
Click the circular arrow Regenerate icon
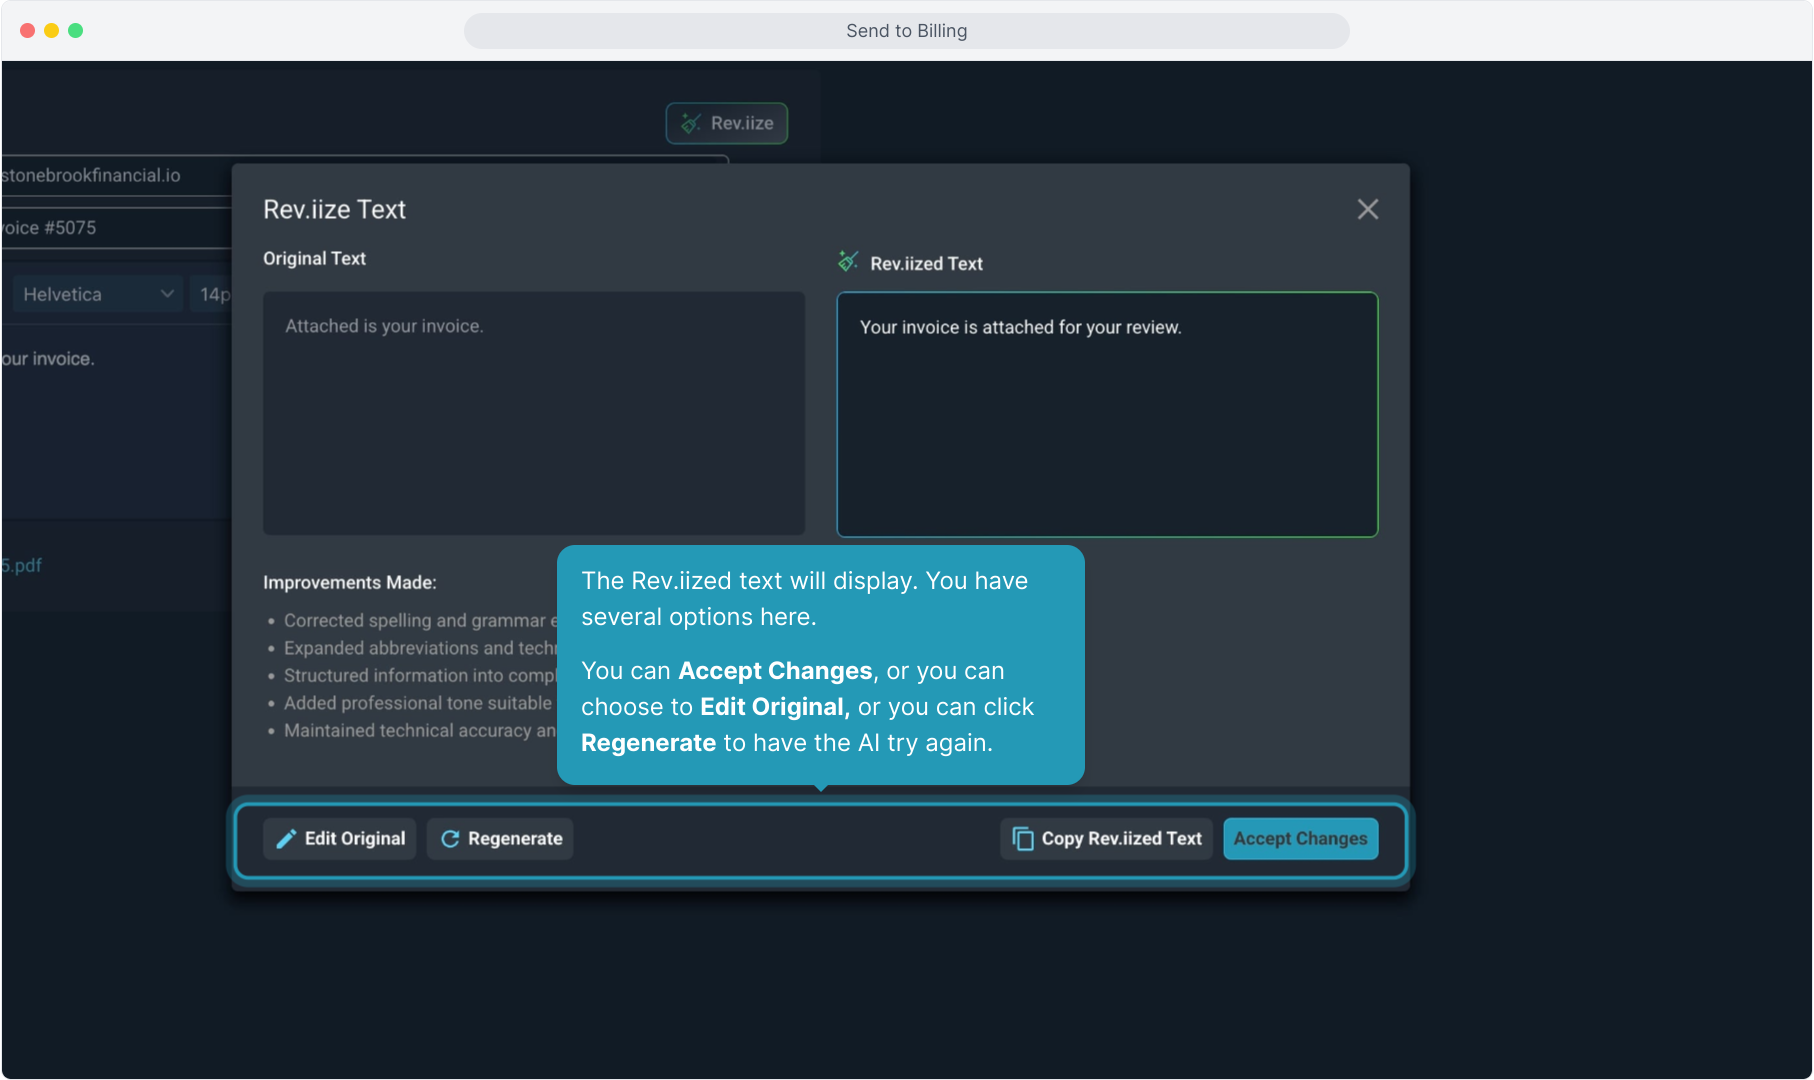click(x=450, y=839)
